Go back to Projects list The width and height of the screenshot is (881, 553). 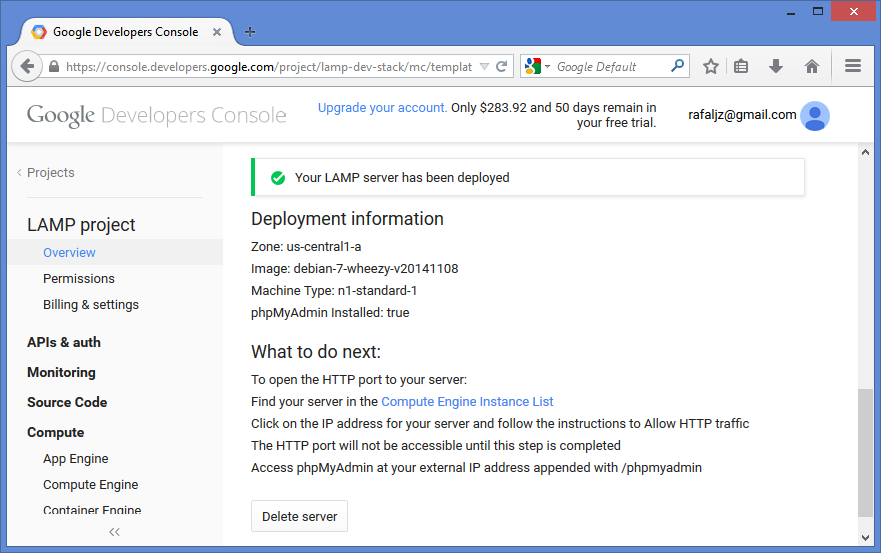[x=46, y=173]
